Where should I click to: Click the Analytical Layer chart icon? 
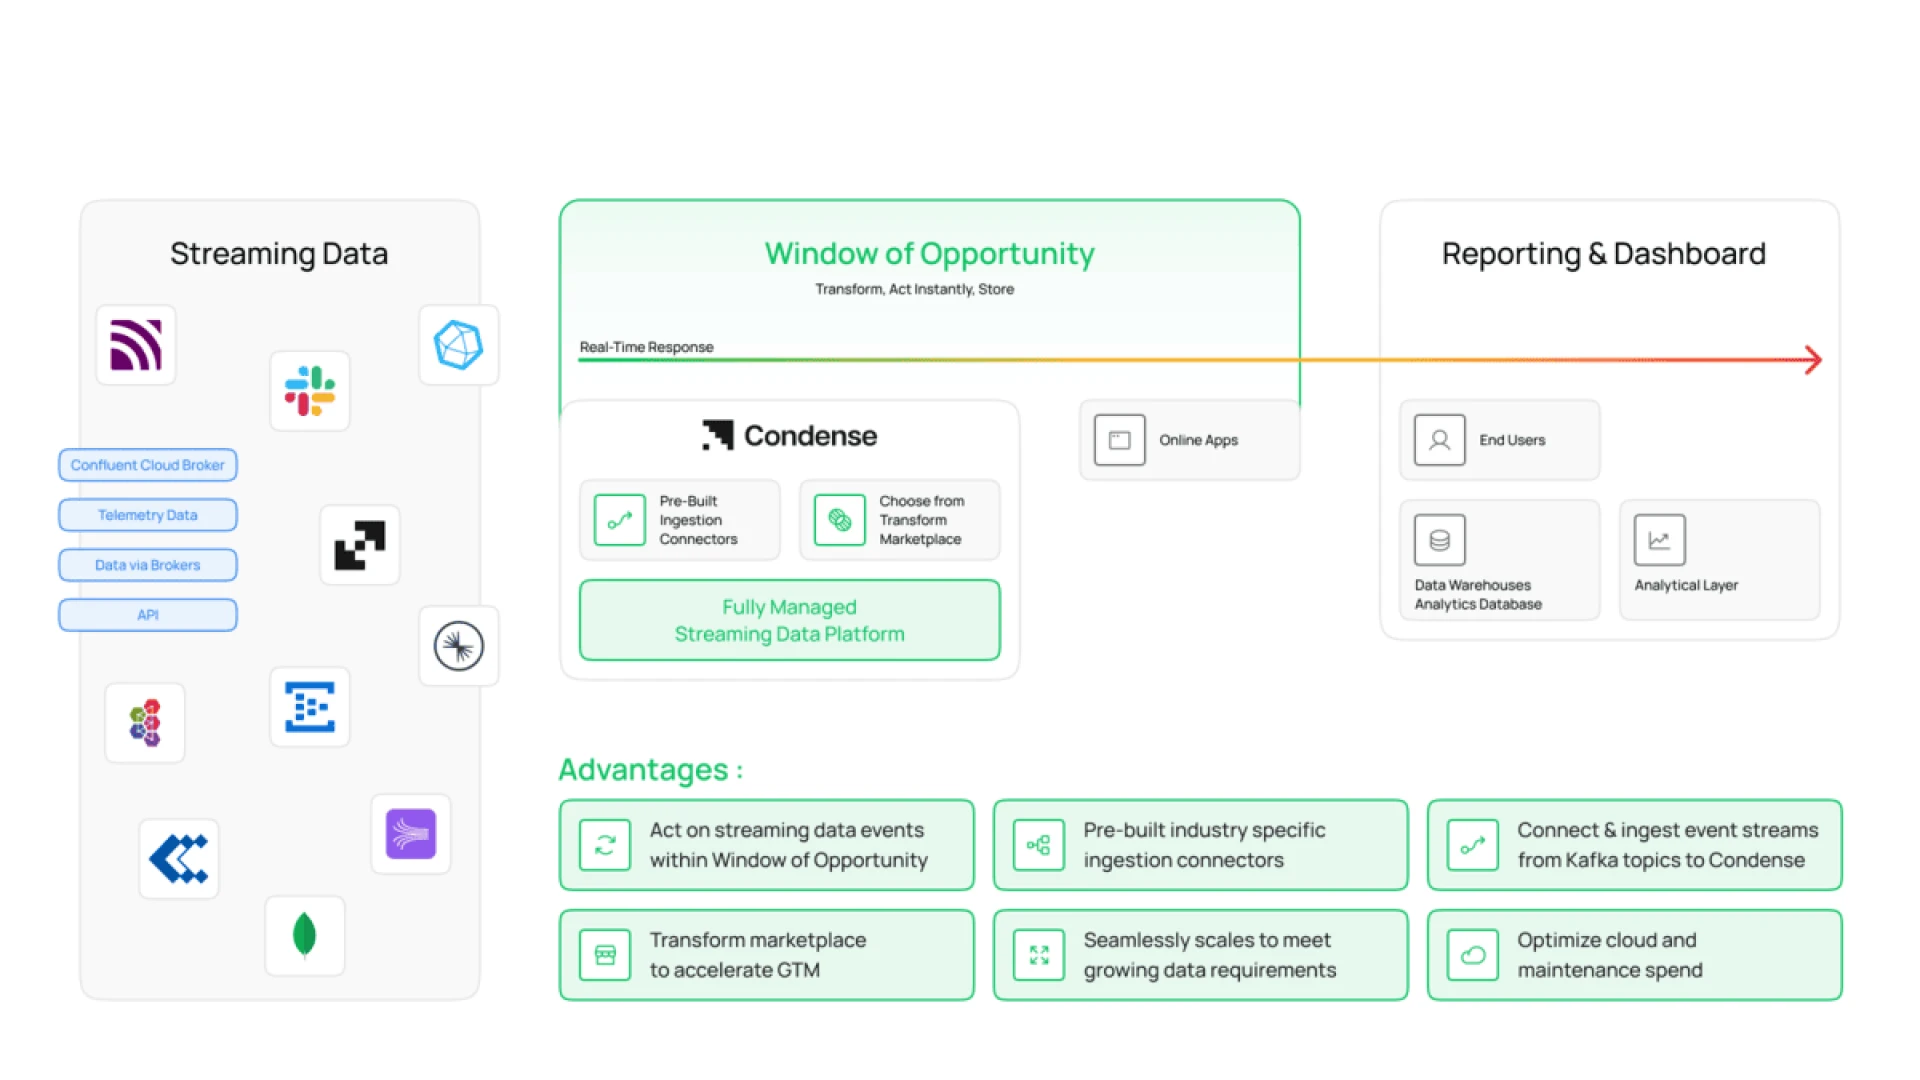tap(1658, 540)
